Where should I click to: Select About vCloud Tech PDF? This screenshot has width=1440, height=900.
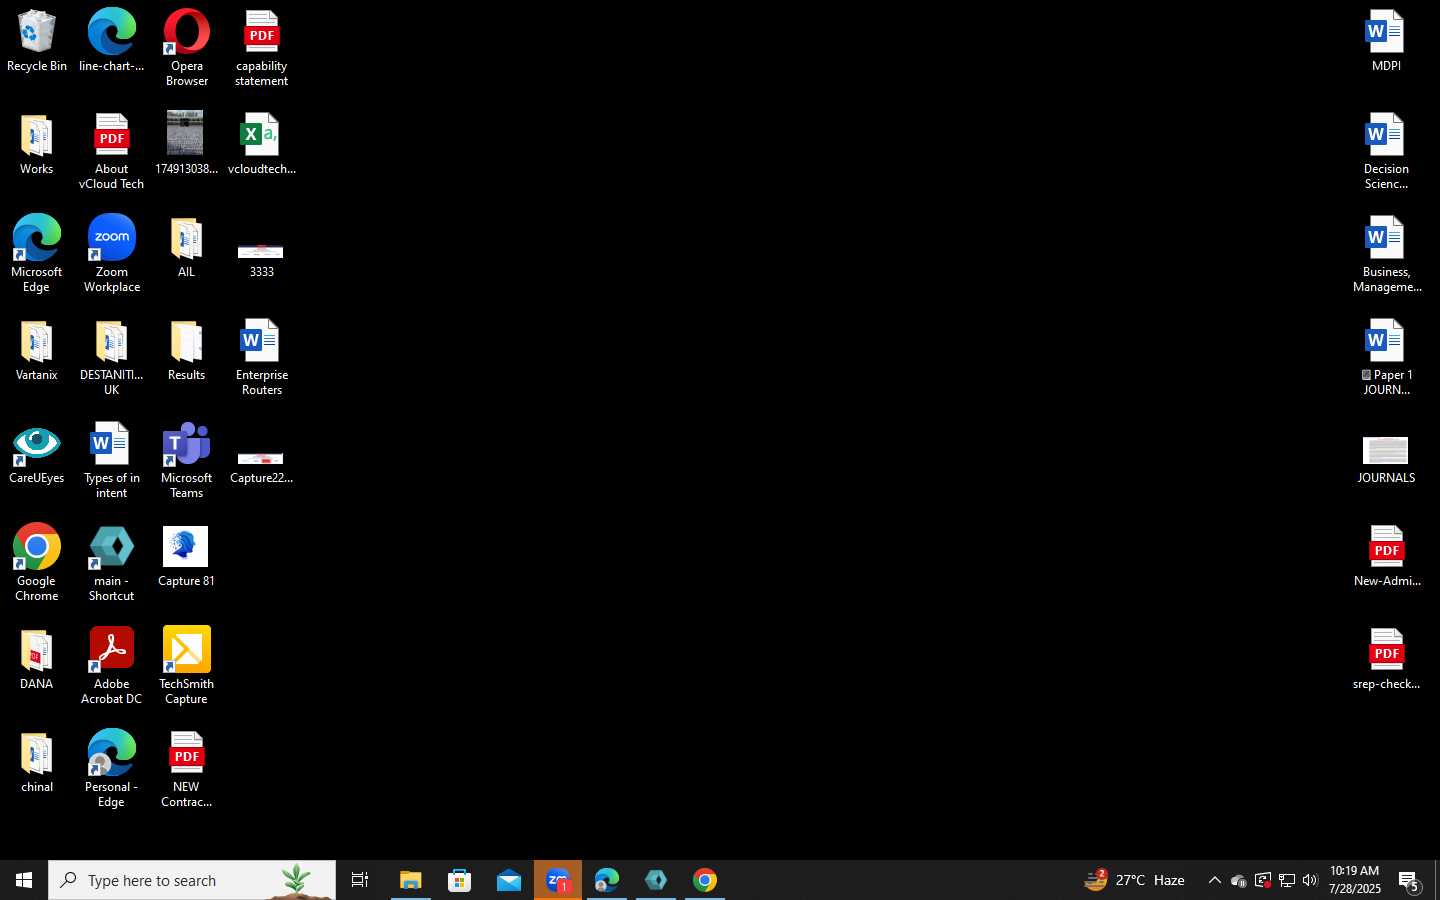coord(112,151)
